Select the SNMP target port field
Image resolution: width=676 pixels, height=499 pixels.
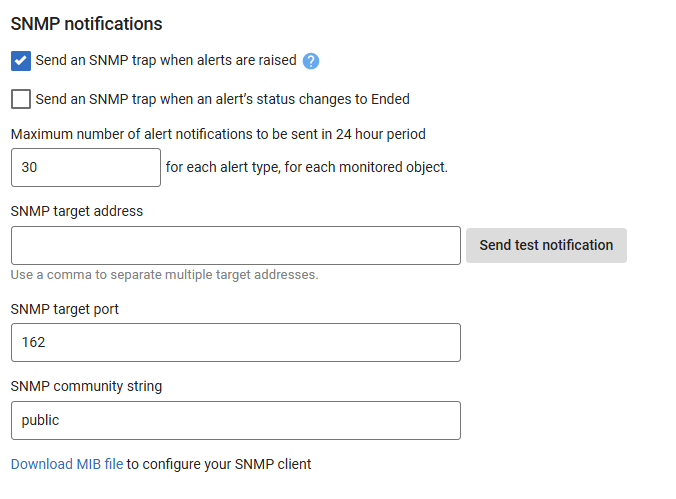coord(235,342)
